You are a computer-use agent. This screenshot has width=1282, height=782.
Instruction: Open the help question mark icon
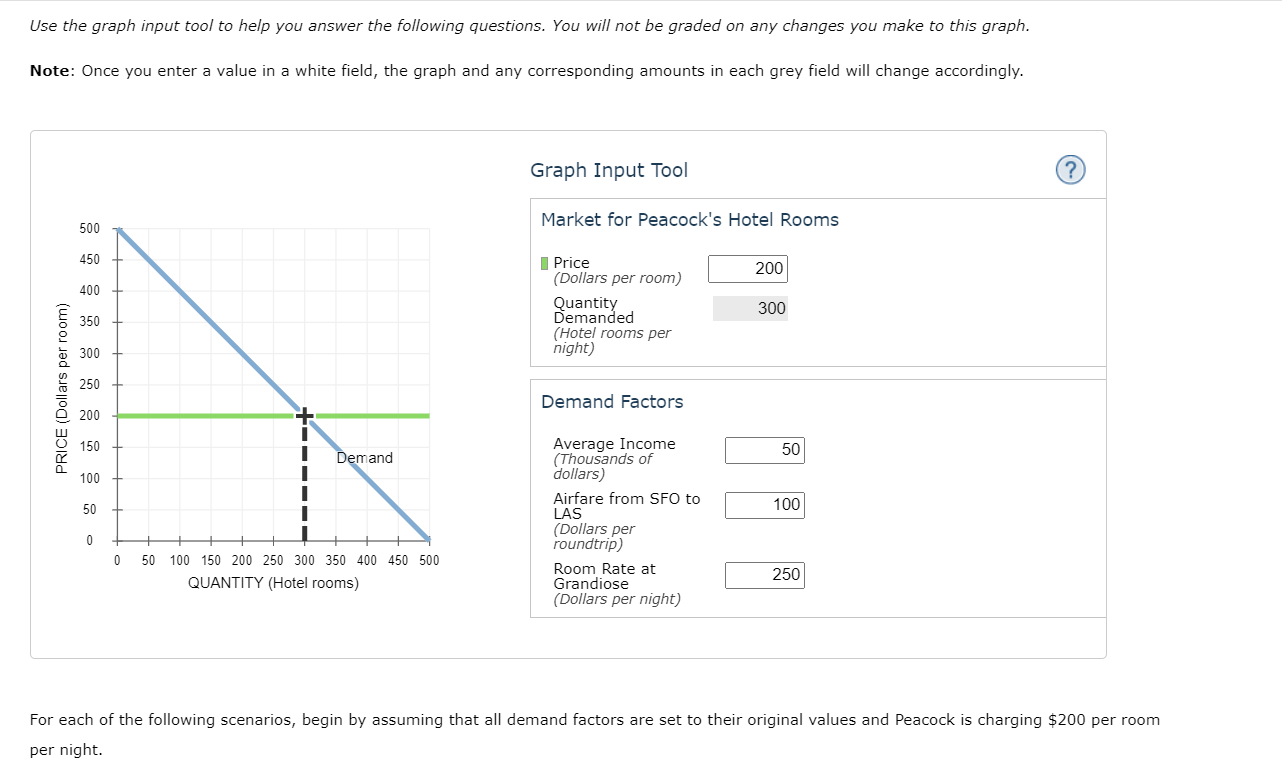tap(1070, 170)
